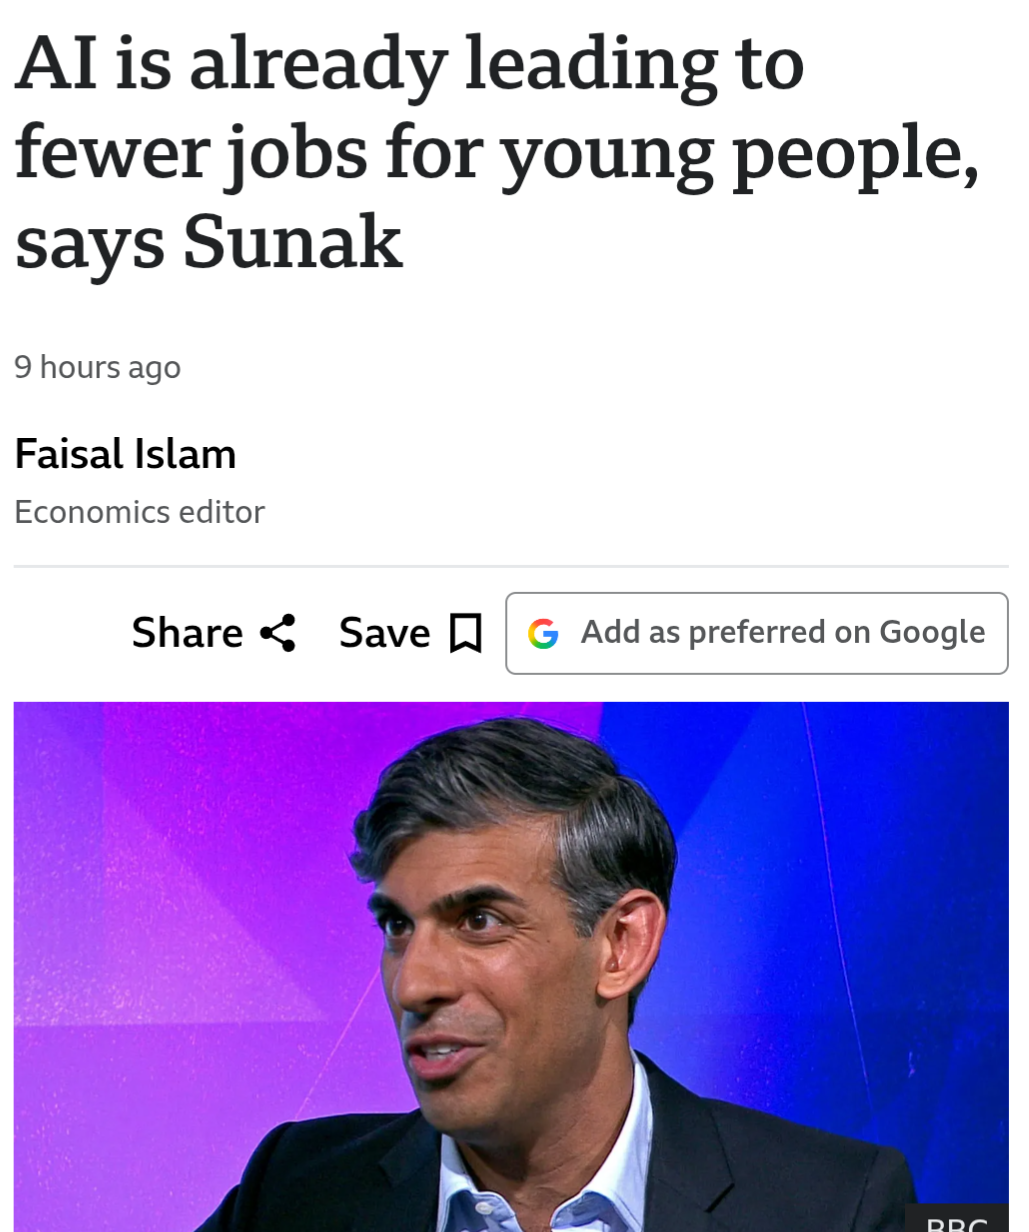1029x1232 pixels.
Task: Click the word AI starting the headline
Action: (56, 65)
